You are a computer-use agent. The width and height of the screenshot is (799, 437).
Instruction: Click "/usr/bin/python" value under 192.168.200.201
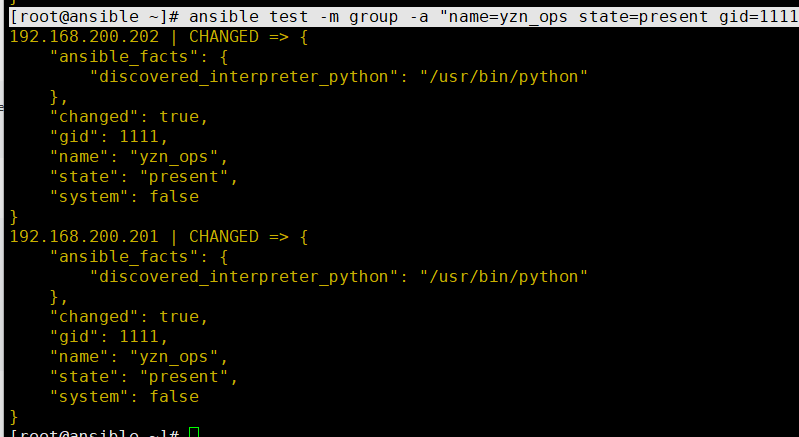click(503, 277)
